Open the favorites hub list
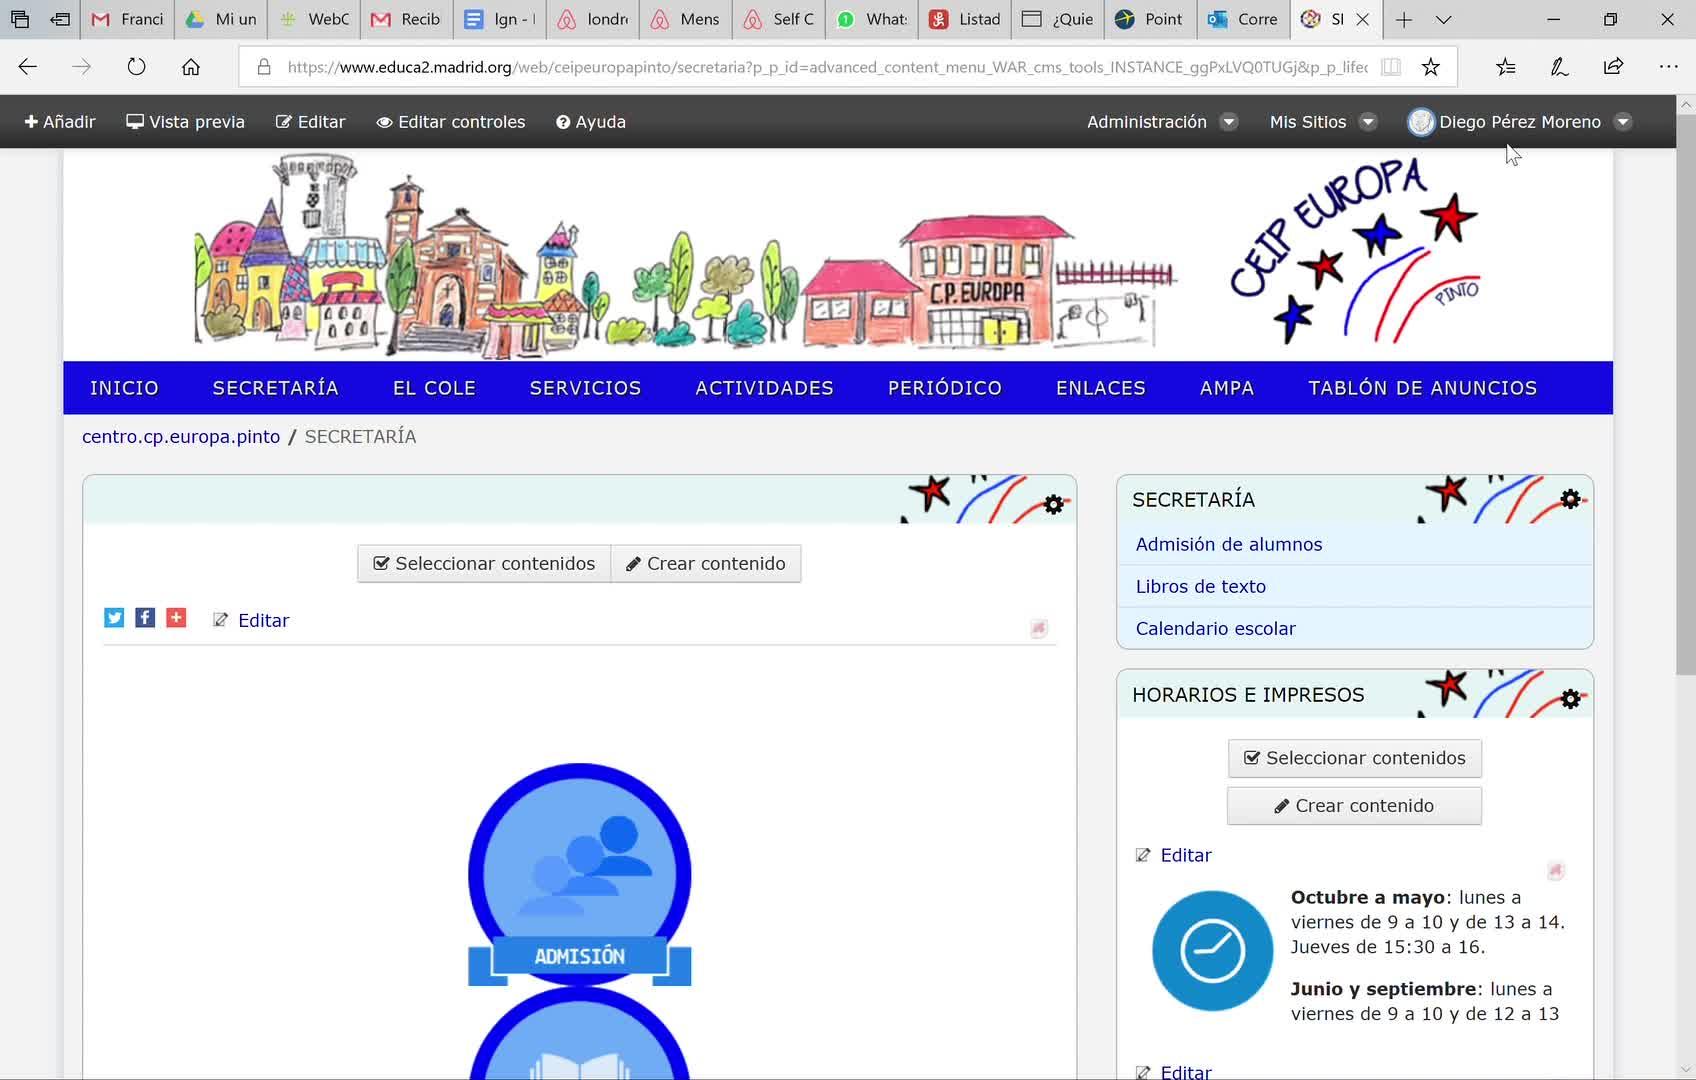 [x=1506, y=67]
